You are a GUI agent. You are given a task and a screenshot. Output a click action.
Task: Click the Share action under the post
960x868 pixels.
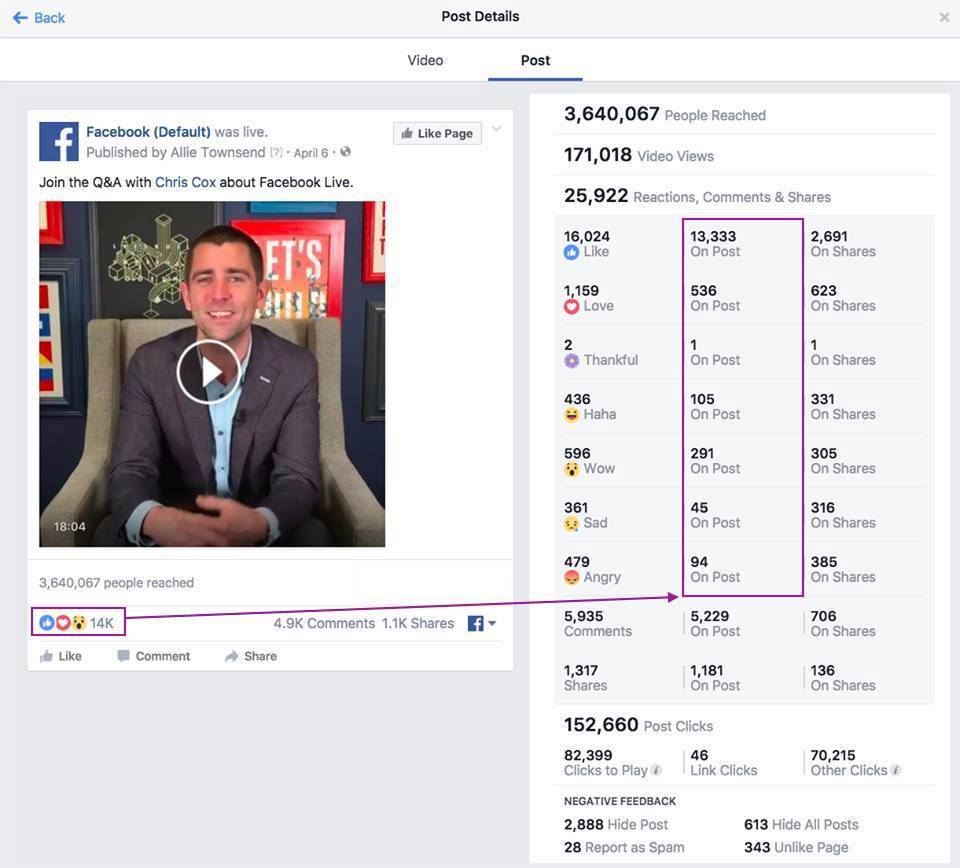pos(250,656)
